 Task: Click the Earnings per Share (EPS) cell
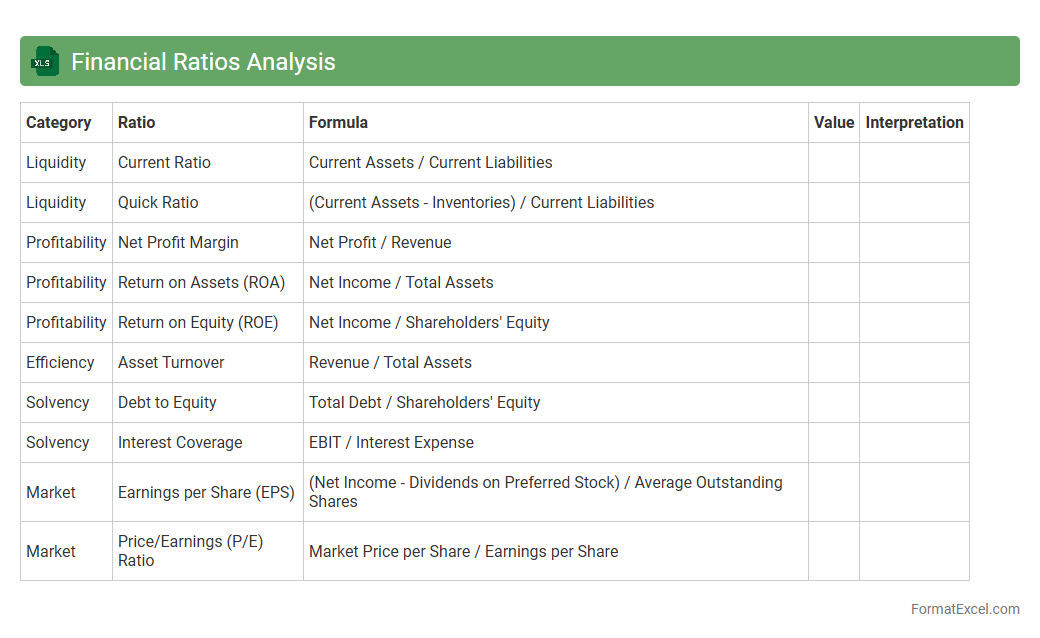(x=206, y=492)
